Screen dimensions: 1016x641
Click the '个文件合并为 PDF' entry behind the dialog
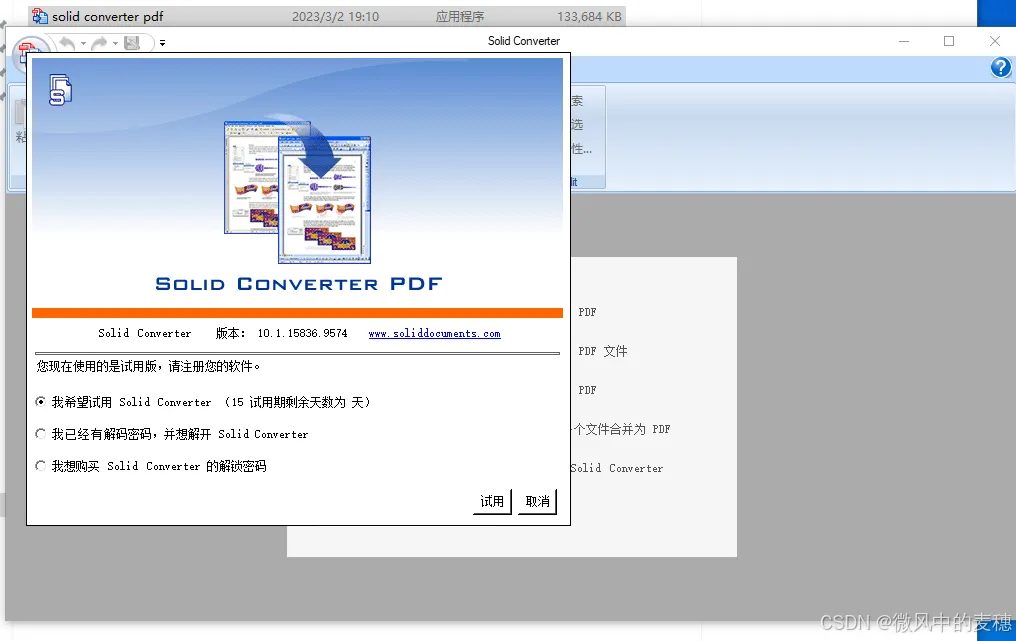[621, 429]
